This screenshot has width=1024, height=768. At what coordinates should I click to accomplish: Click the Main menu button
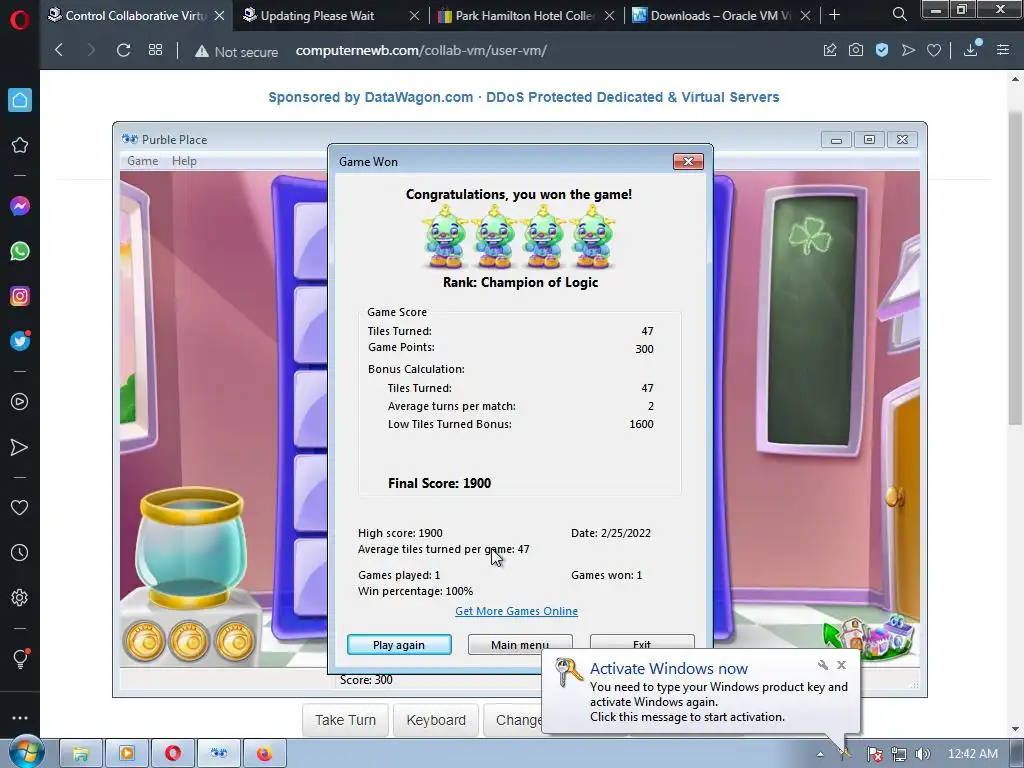point(520,644)
